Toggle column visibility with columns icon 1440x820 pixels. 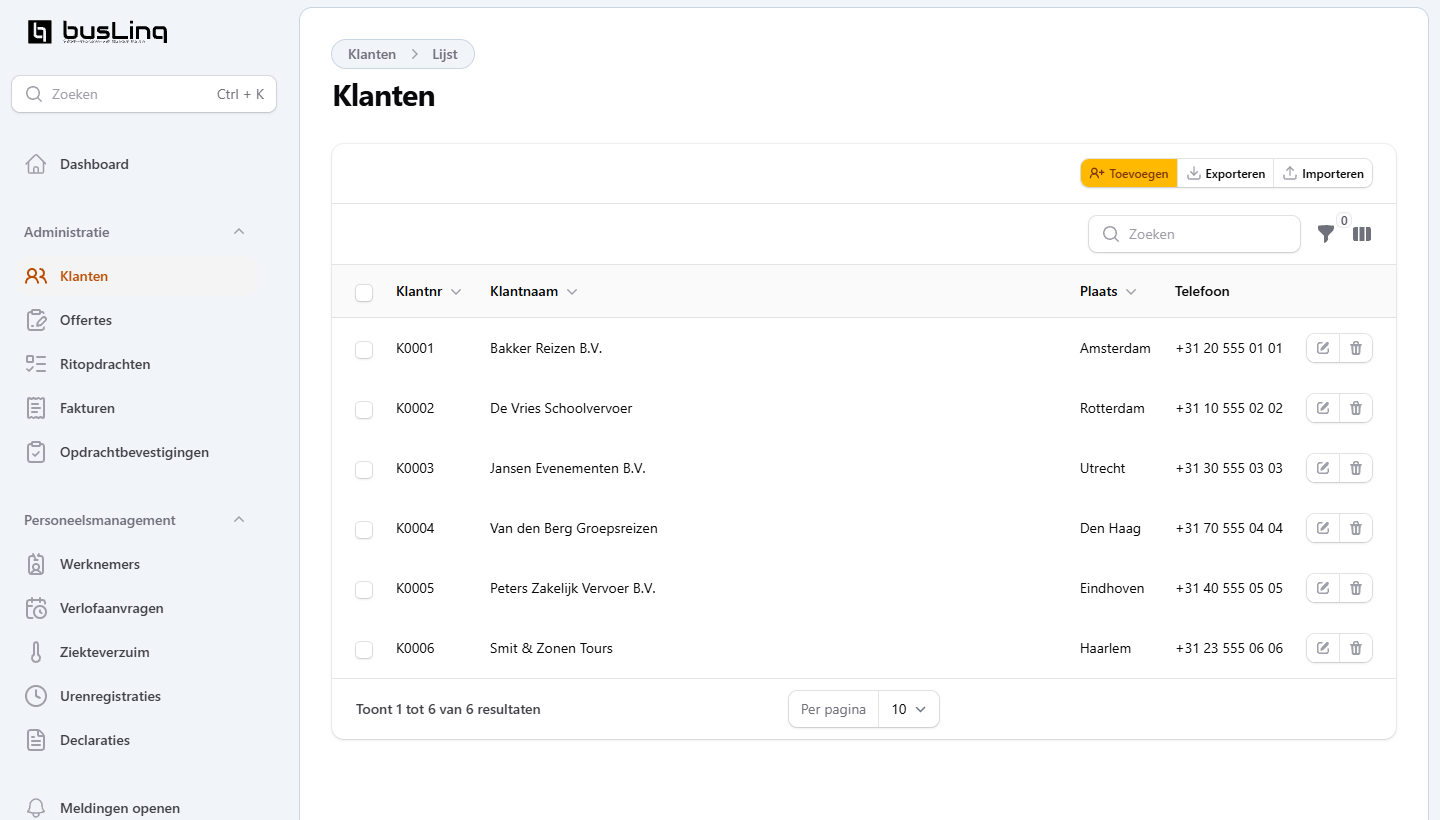click(1362, 234)
